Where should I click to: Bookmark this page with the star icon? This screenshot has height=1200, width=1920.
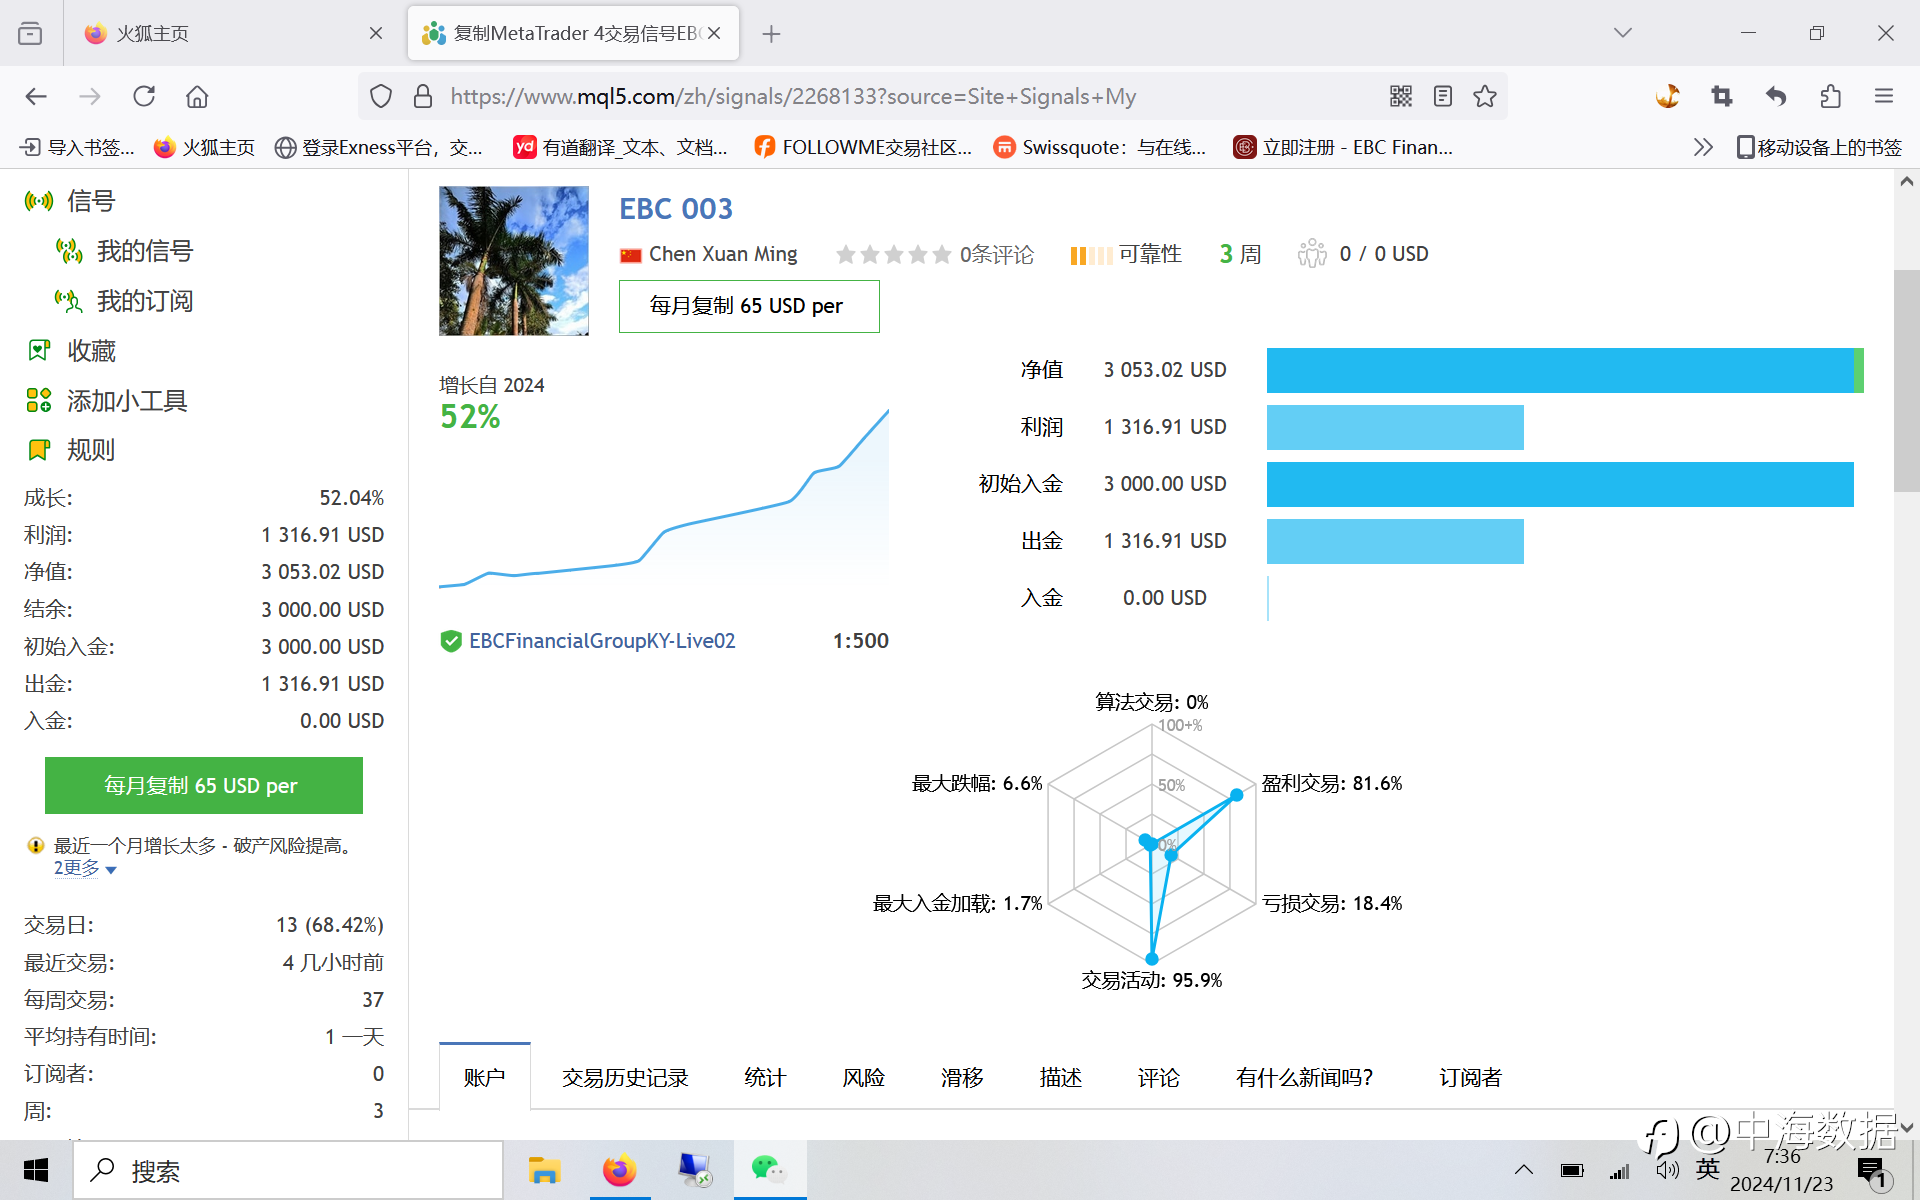point(1485,96)
